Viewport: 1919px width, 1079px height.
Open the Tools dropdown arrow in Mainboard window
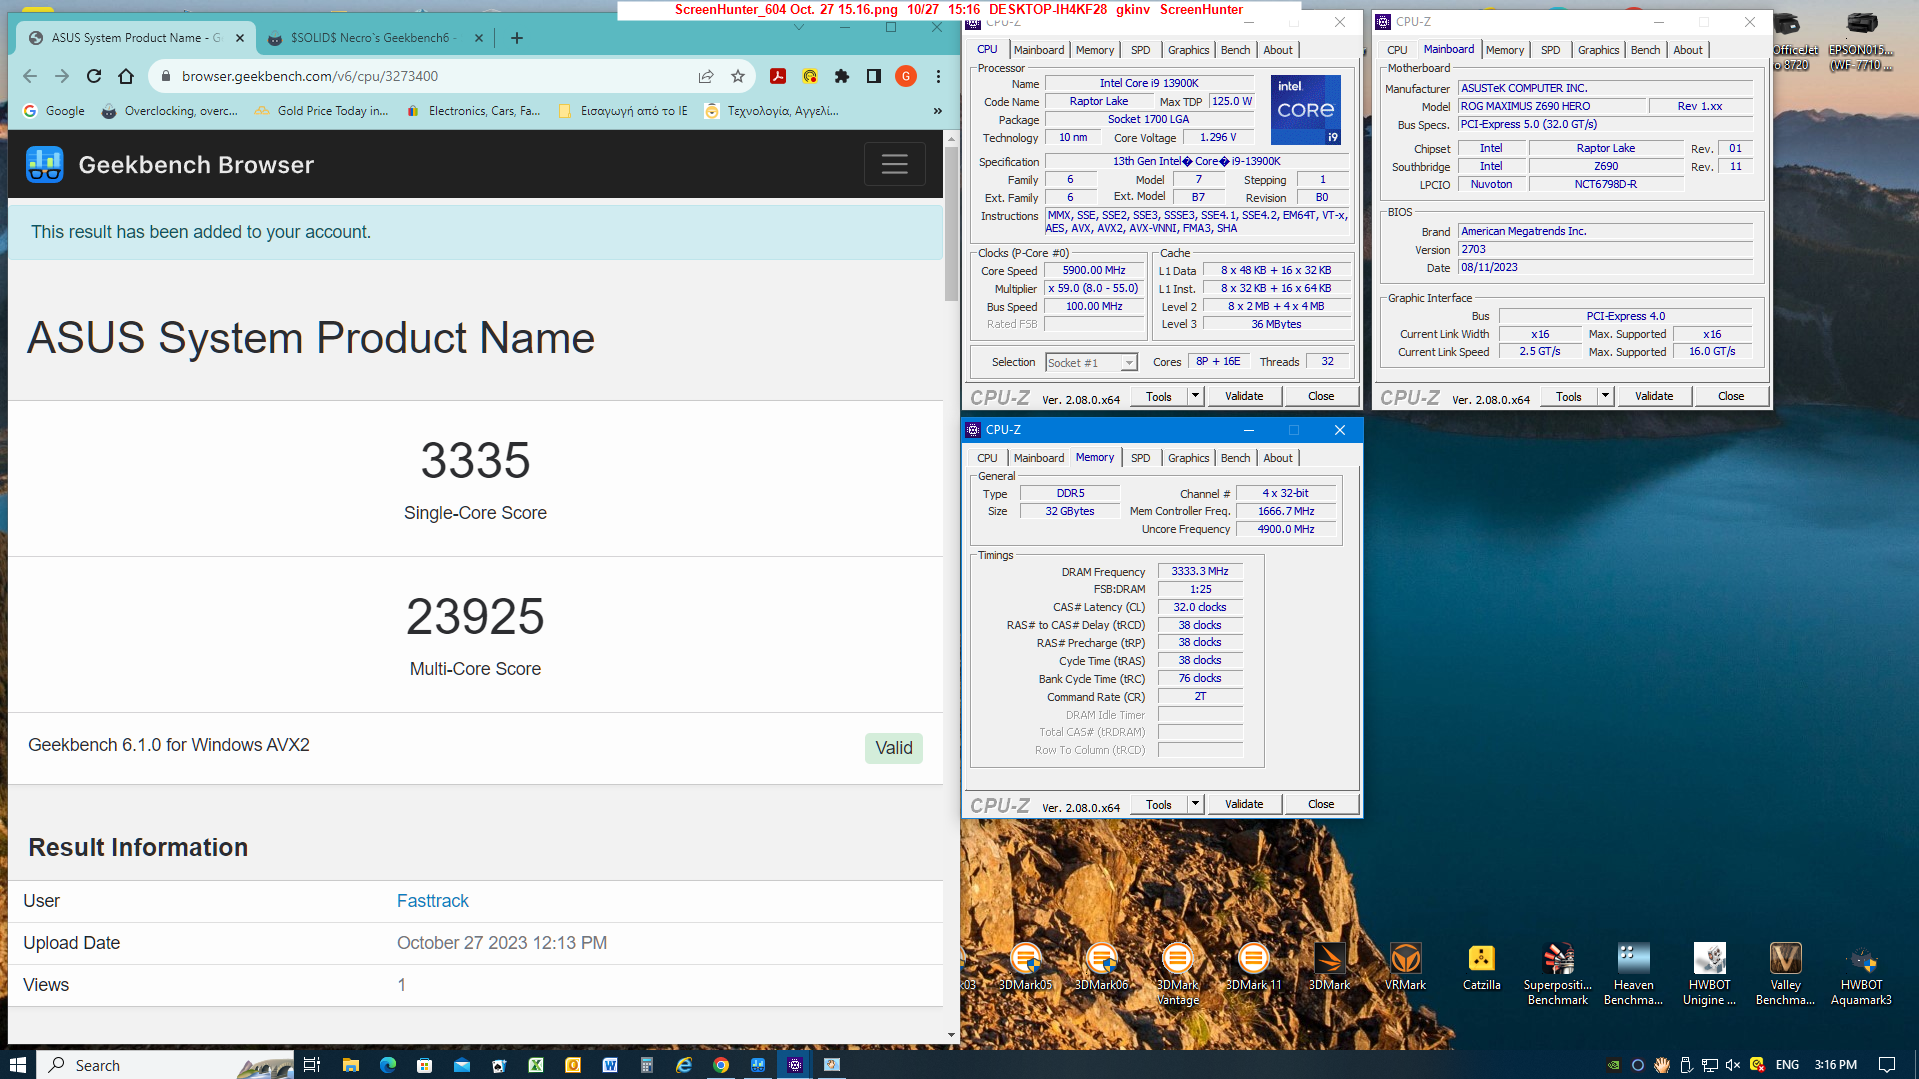pyautogui.click(x=1605, y=396)
